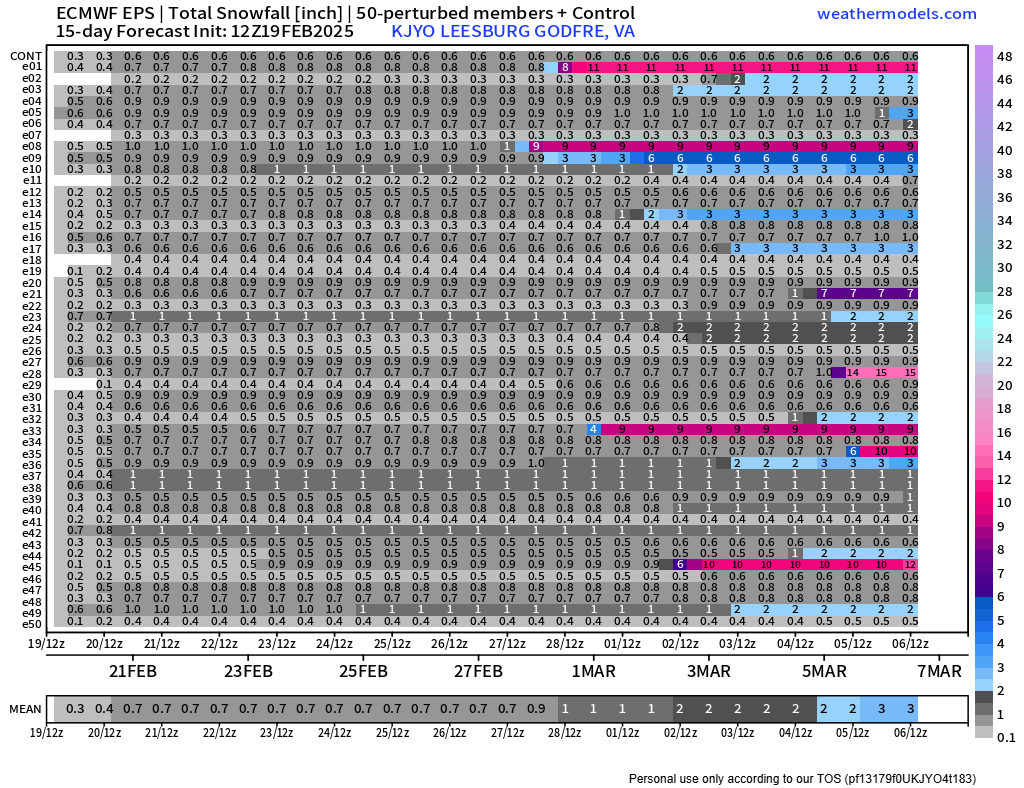
Task: Click the e45 ensemble member label
Action: tap(32, 566)
